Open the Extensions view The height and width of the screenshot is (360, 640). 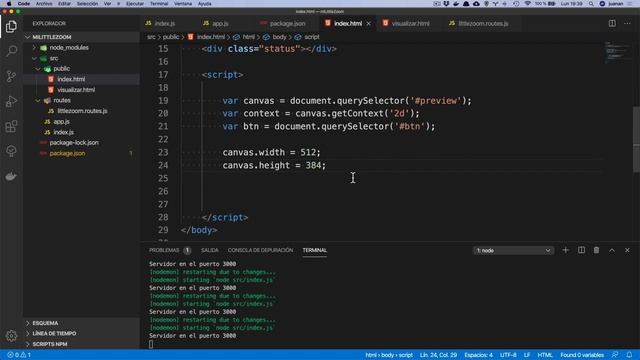(11, 126)
